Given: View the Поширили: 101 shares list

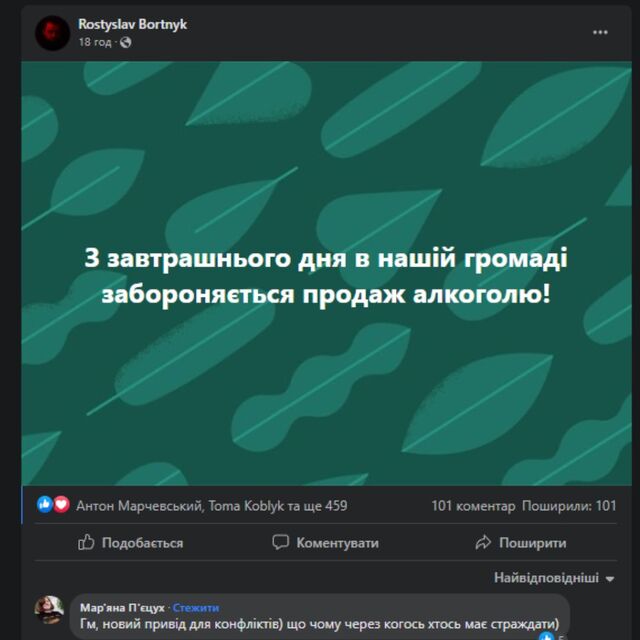Looking at the screenshot, I should pyautogui.click(x=569, y=506).
